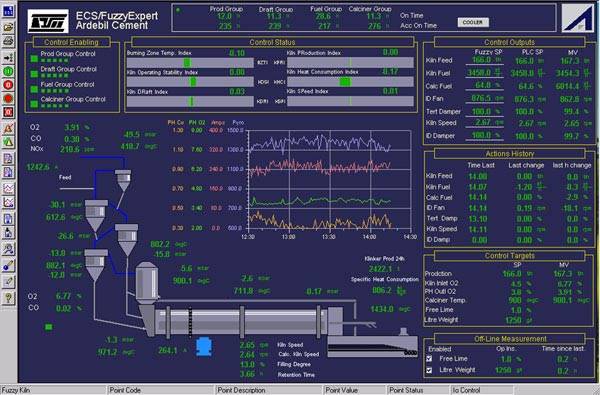Click the black right-arrow icon in the sidebar
The image size is (600, 395).
(8, 57)
